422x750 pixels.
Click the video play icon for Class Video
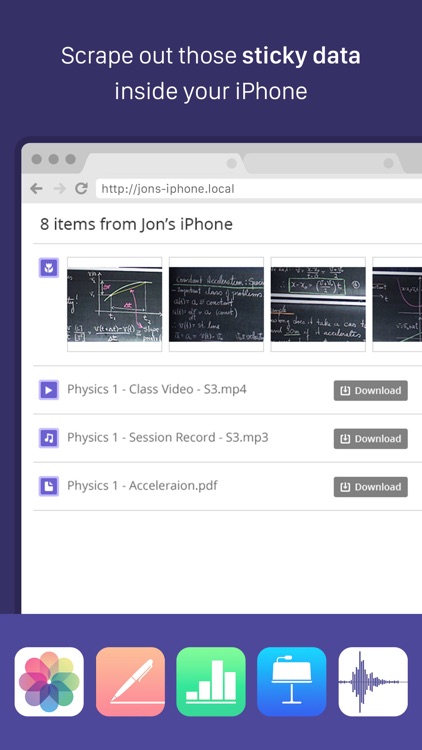tap(49, 390)
